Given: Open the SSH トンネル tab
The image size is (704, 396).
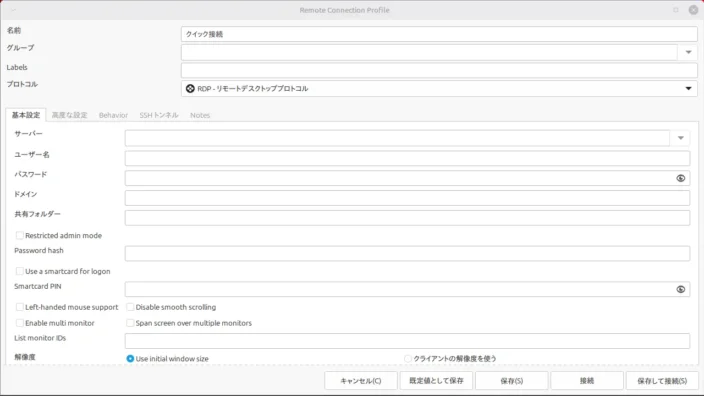Looking at the screenshot, I should click(x=159, y=115).
